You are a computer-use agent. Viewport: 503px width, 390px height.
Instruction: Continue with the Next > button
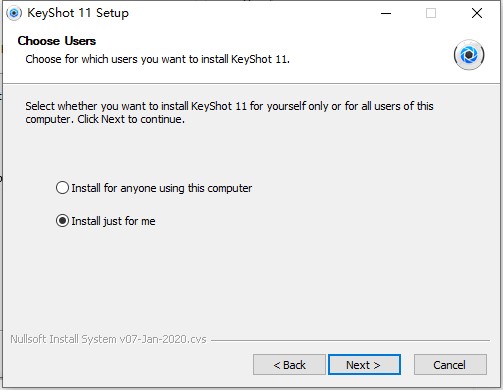click(x=364, y=365)
